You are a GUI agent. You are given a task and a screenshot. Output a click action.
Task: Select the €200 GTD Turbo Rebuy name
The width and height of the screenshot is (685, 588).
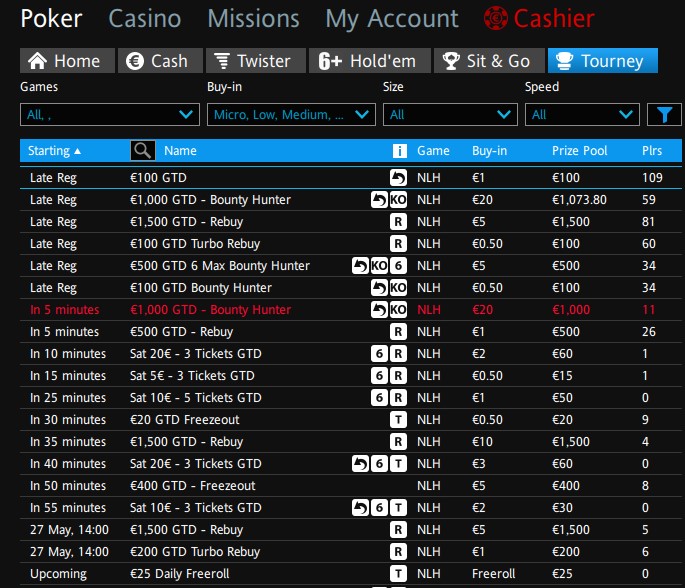(x=195, y=552)
